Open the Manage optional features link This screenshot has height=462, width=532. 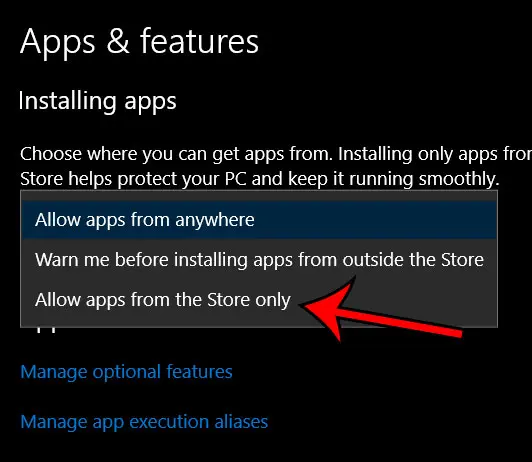pyautogui.click(x=126, y=372)
